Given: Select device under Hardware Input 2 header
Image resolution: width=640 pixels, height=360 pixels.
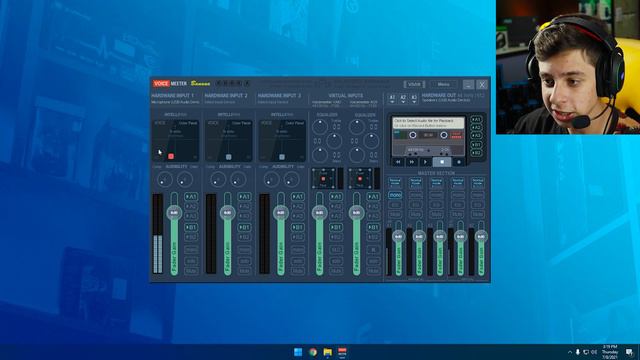Looking at the screenshot, I should click(220, 102).
